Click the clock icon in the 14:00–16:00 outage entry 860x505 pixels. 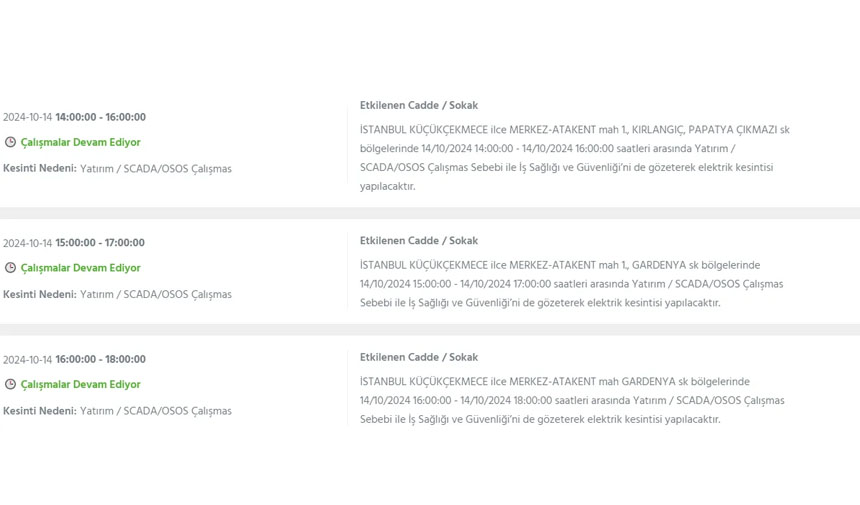[x=10, y=143]
